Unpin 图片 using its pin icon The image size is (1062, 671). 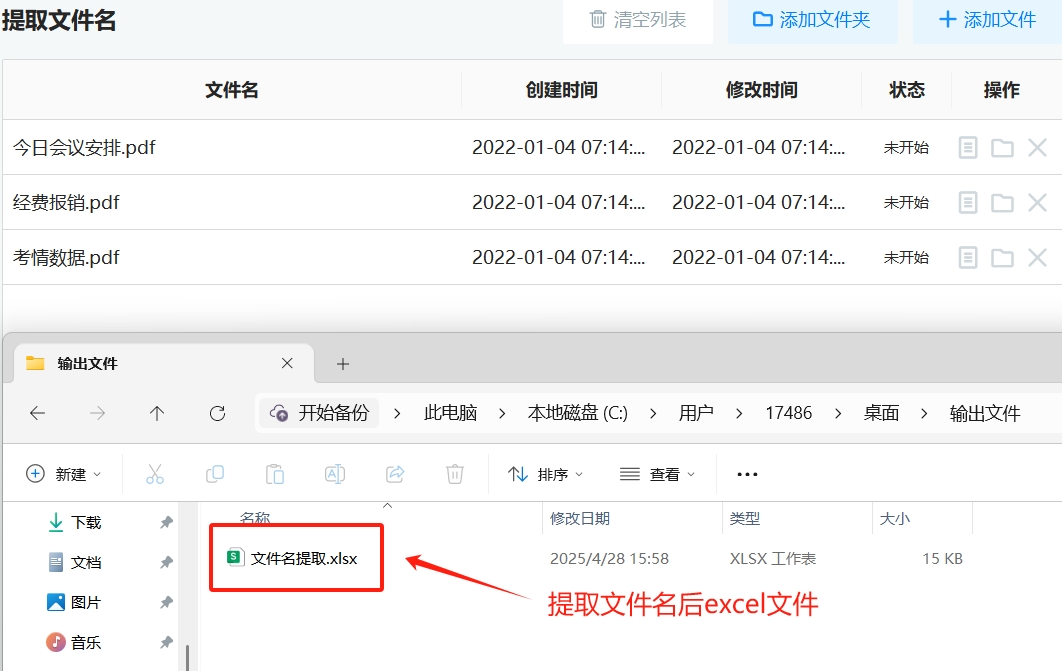pyautogui.click(x=166, y=602)
